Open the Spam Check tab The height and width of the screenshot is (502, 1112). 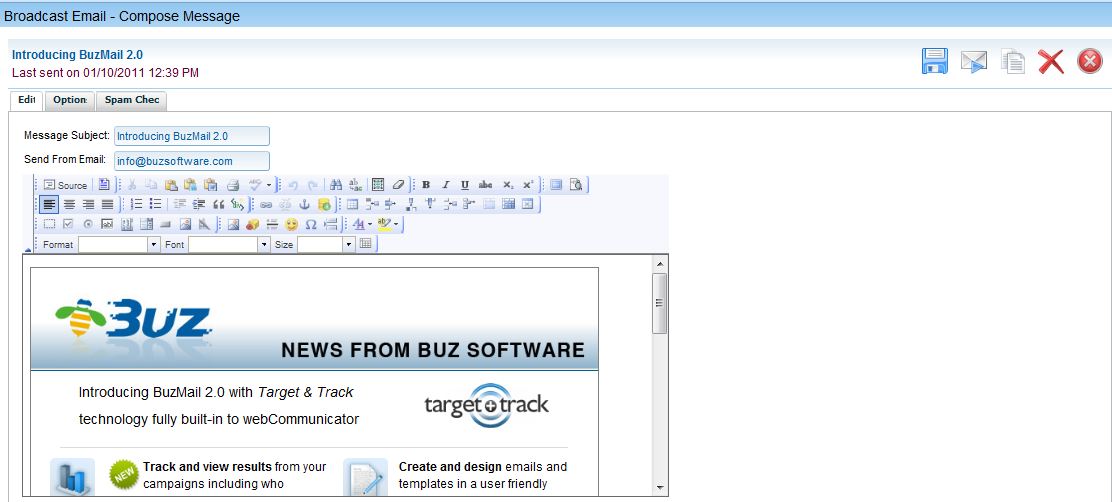132,101
